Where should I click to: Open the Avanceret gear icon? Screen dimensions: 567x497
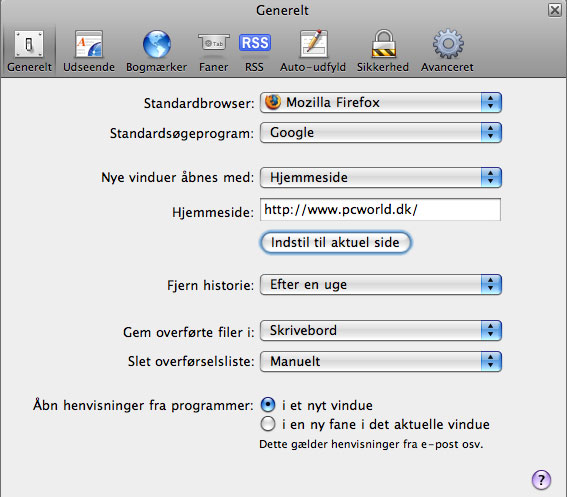(448, 44)
